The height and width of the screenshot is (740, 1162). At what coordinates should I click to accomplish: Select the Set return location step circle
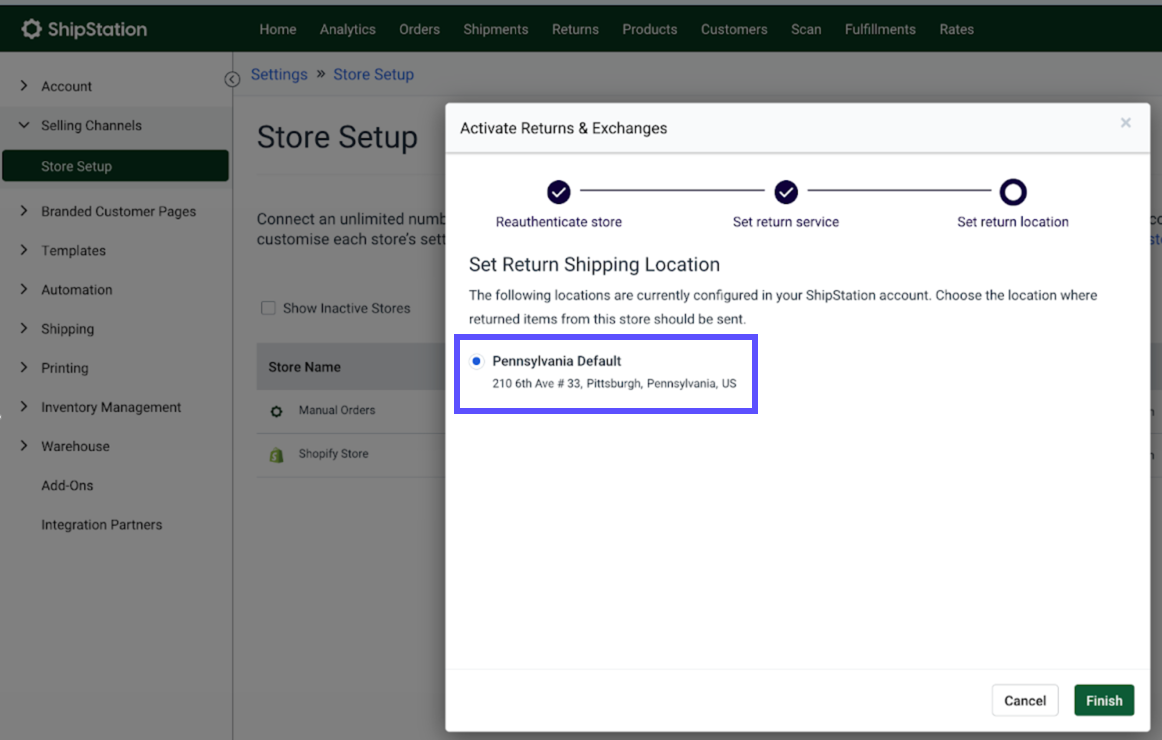pyautogui.click(x=1013, y=192)
